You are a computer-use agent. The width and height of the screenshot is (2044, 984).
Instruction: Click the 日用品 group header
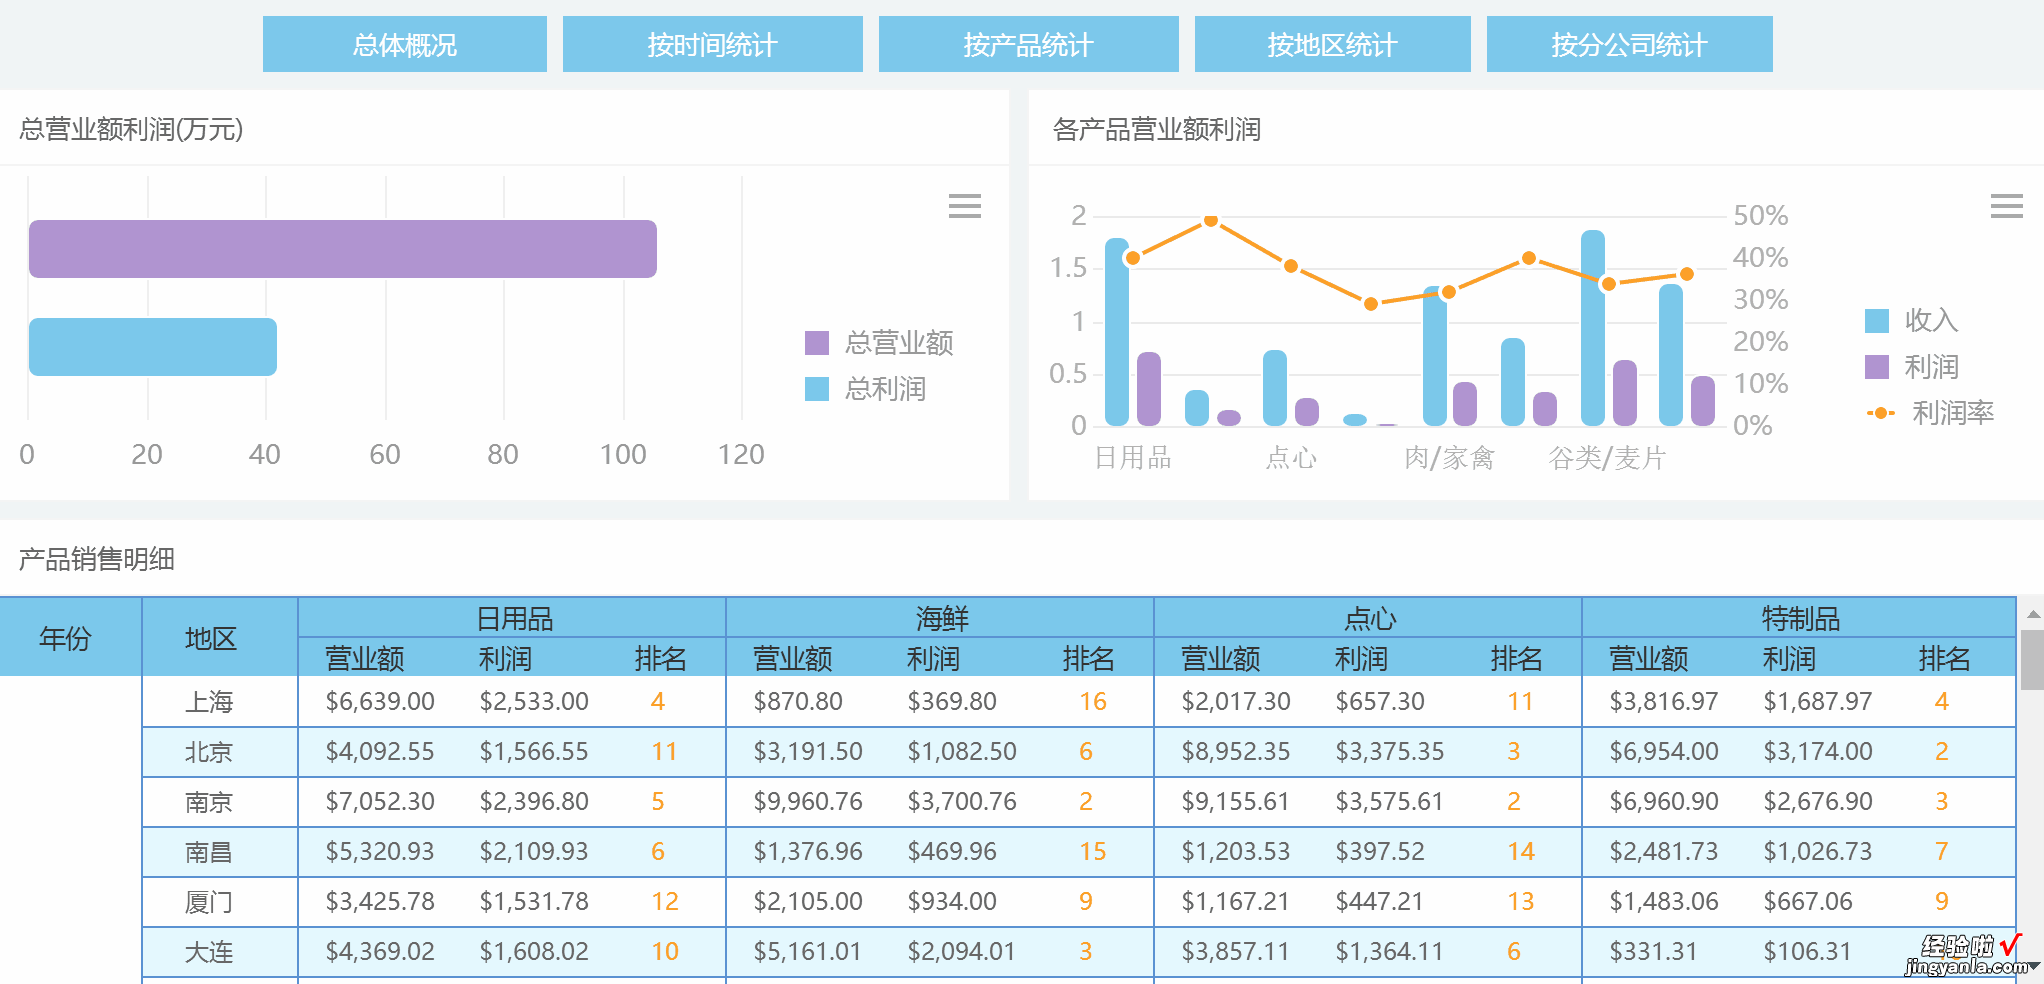514,618
